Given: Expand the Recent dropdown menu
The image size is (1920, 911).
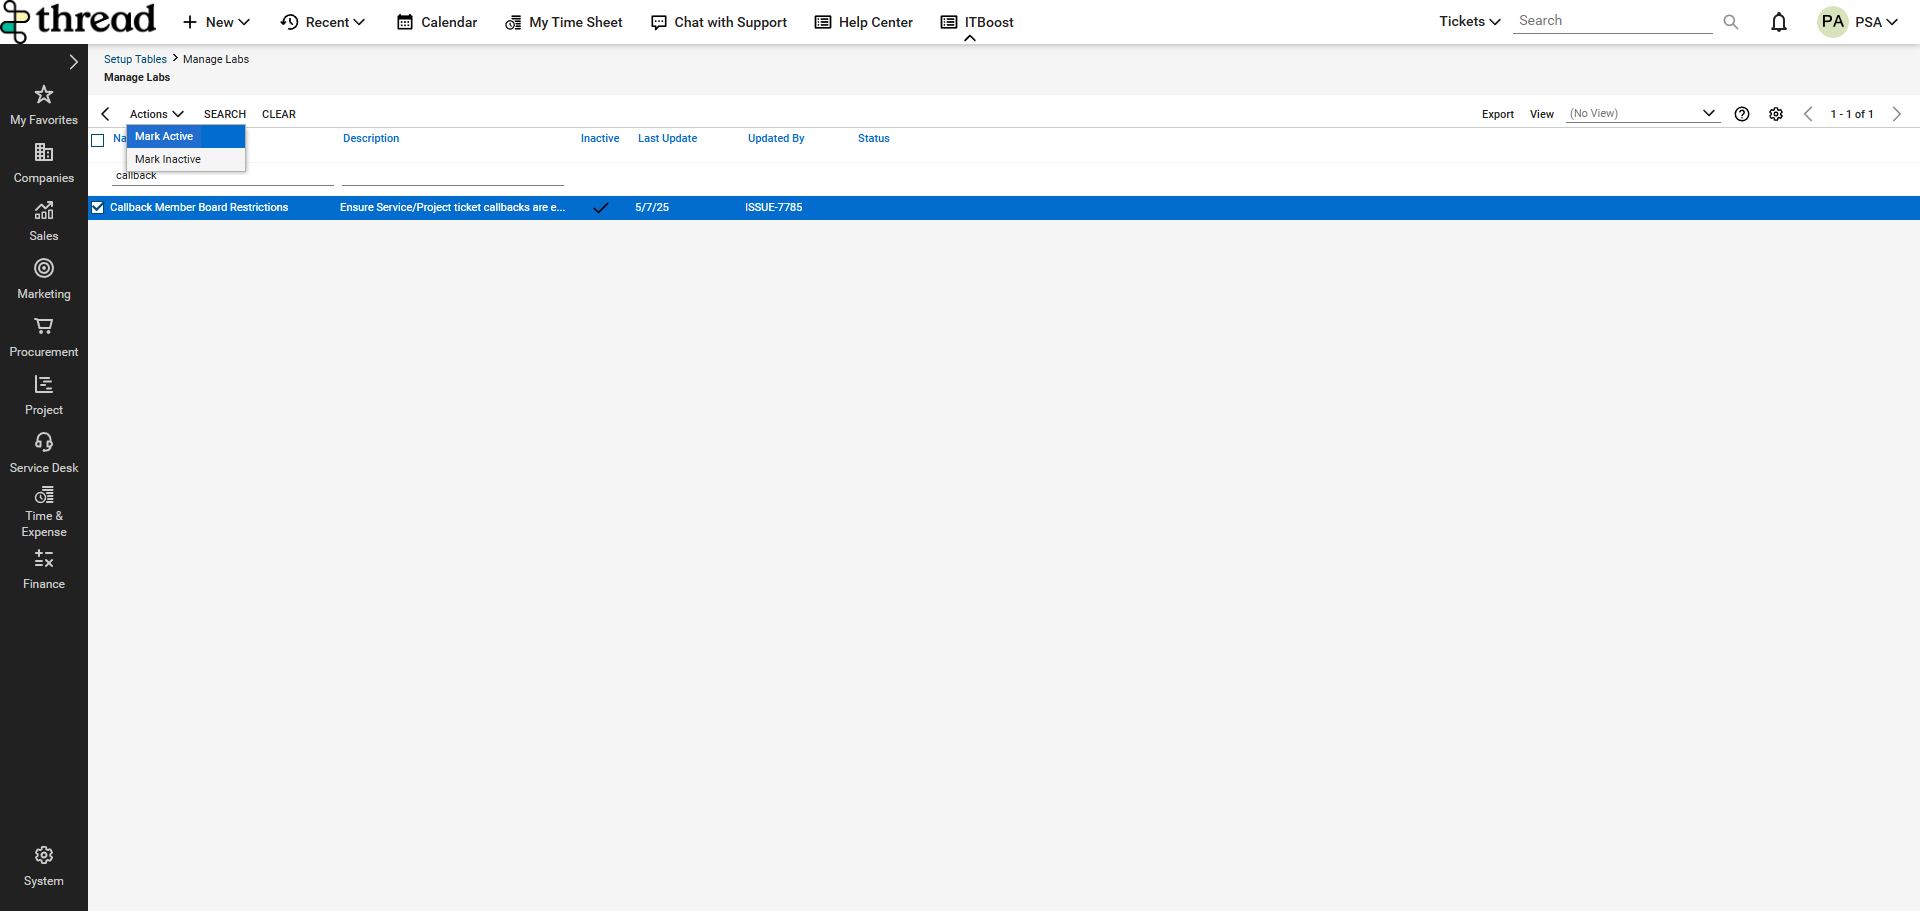Looking at the screenshot, I should pyautogui.click(x=323, y=22).
